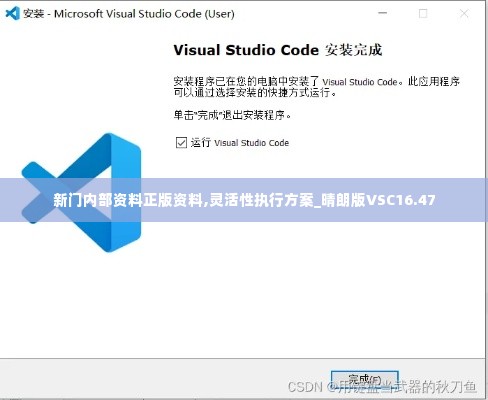Minimize the installer window
Viewport: 488px width, 400px height.
click(383, 13)
